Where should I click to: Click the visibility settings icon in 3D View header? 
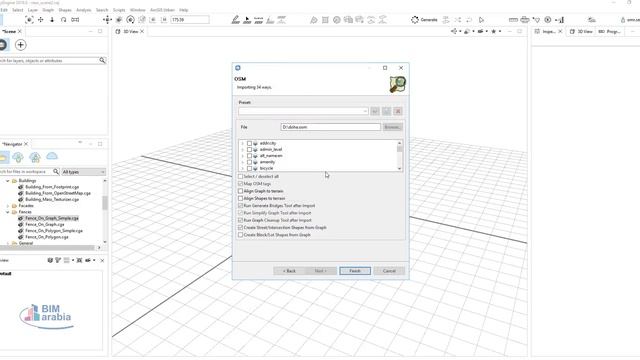pos(467,31)
